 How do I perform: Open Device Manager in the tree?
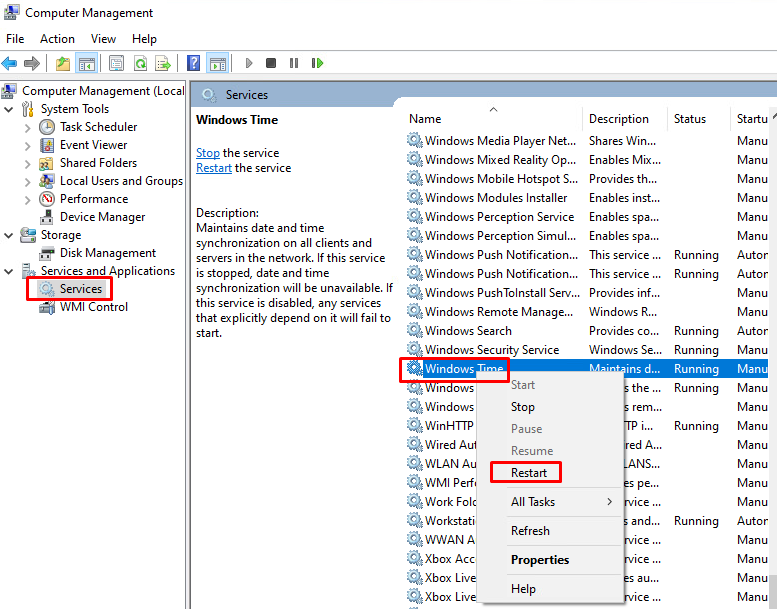click(x=103, y=217)
